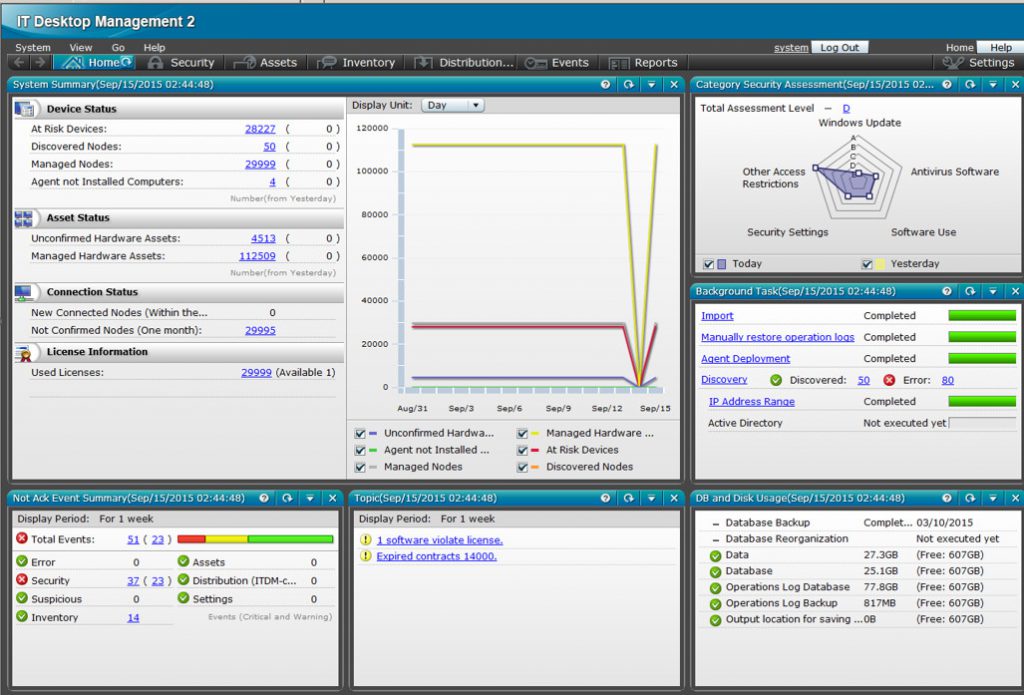Click the red Error icon beside Discovery
The image size is (1024, 695).
[889, 380]
